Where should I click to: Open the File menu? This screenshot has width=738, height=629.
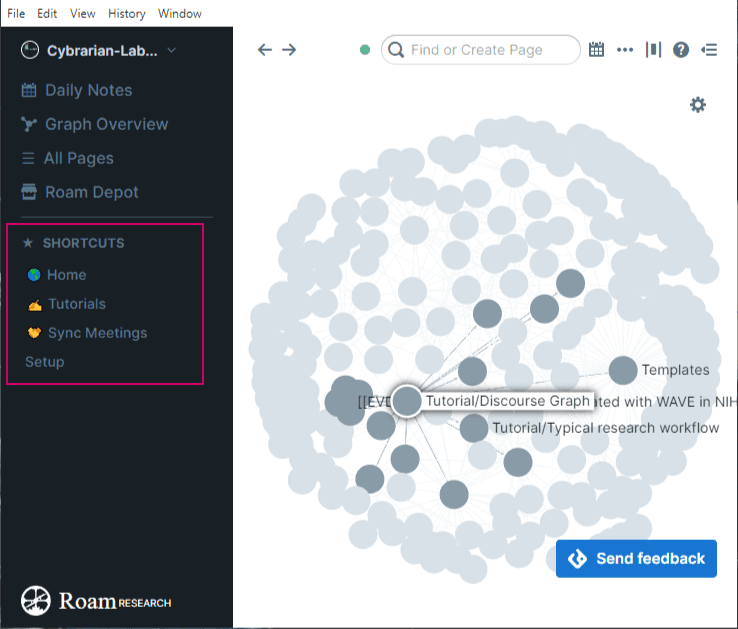(x=16, y=13)
